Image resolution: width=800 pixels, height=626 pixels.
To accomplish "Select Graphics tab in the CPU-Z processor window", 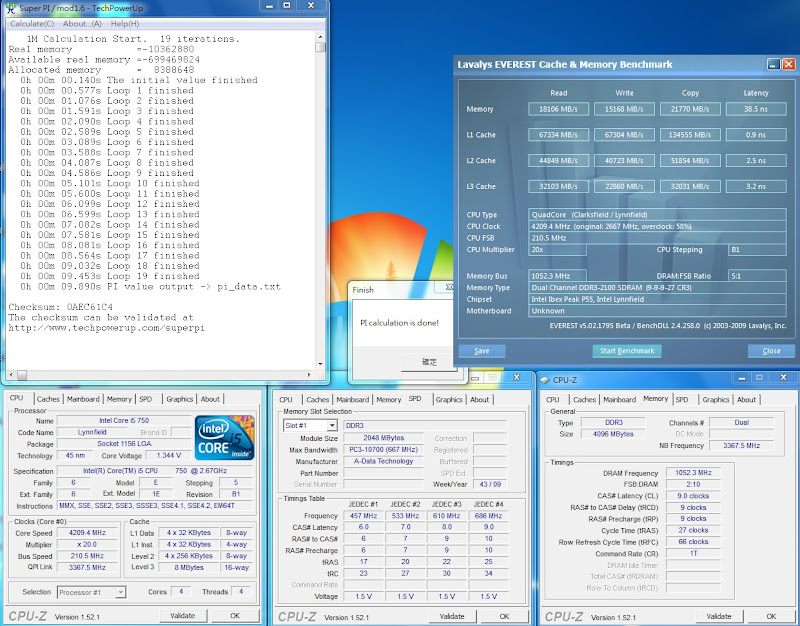I will coord(180,399).
